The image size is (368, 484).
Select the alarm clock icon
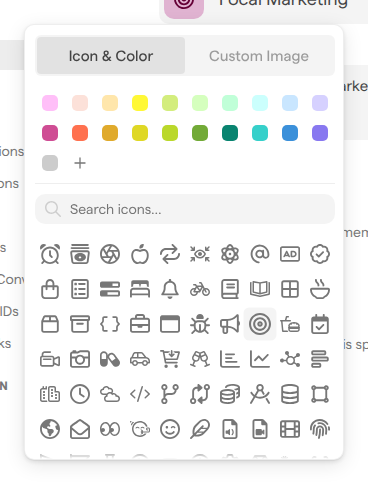coord(50,254)
